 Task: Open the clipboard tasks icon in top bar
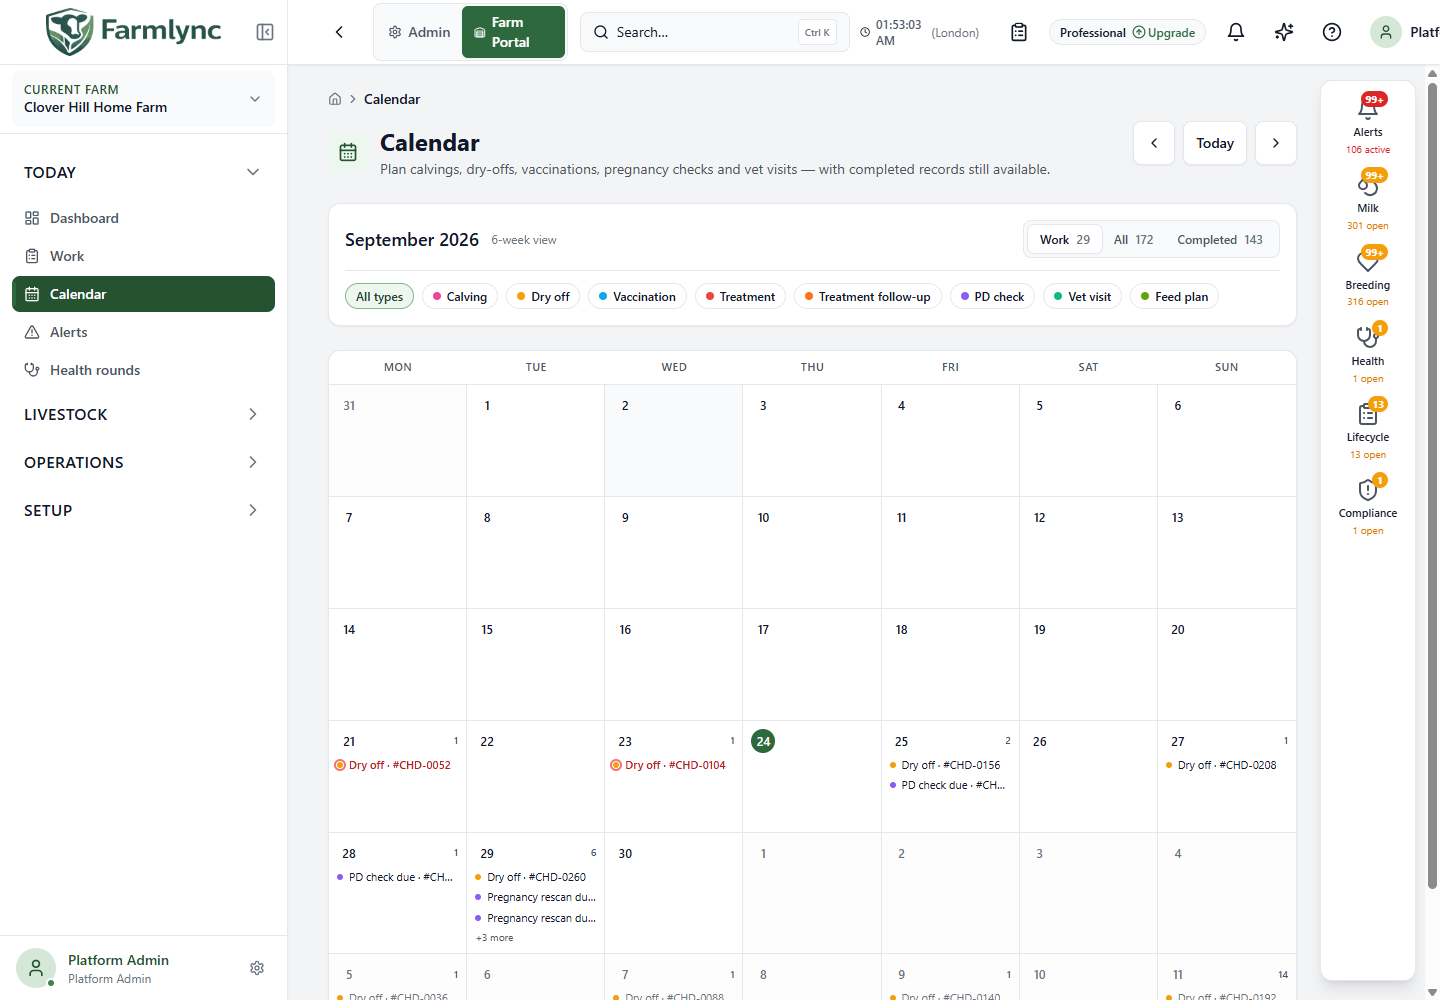(1019, 32)
